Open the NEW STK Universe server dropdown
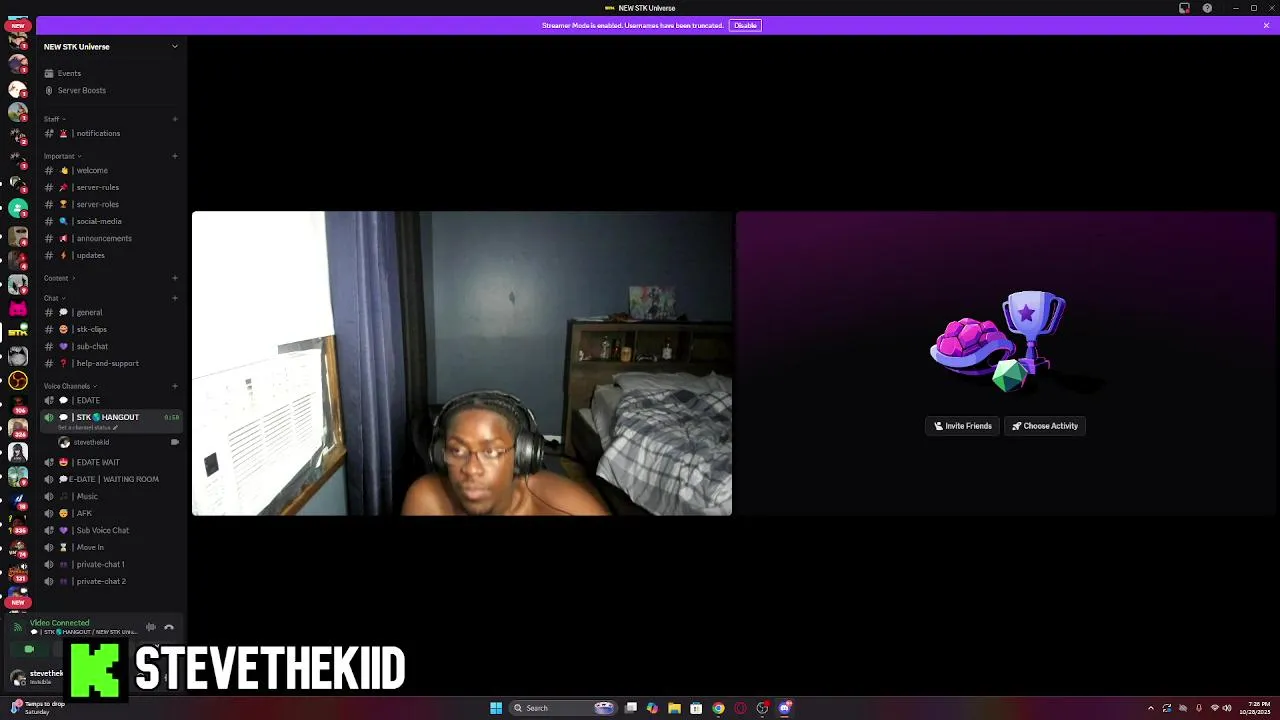 click(110, 46)
